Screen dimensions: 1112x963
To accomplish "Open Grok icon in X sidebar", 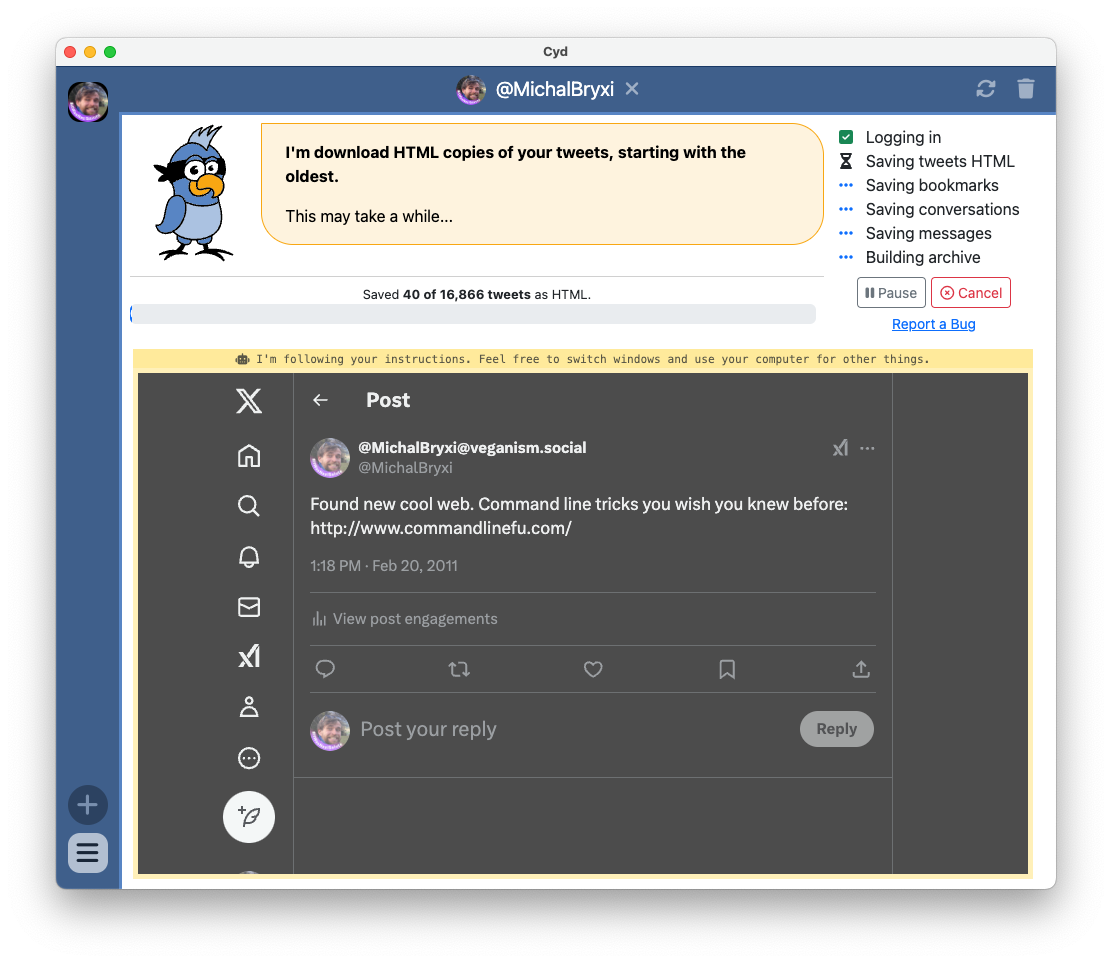I will click(249, 657).
